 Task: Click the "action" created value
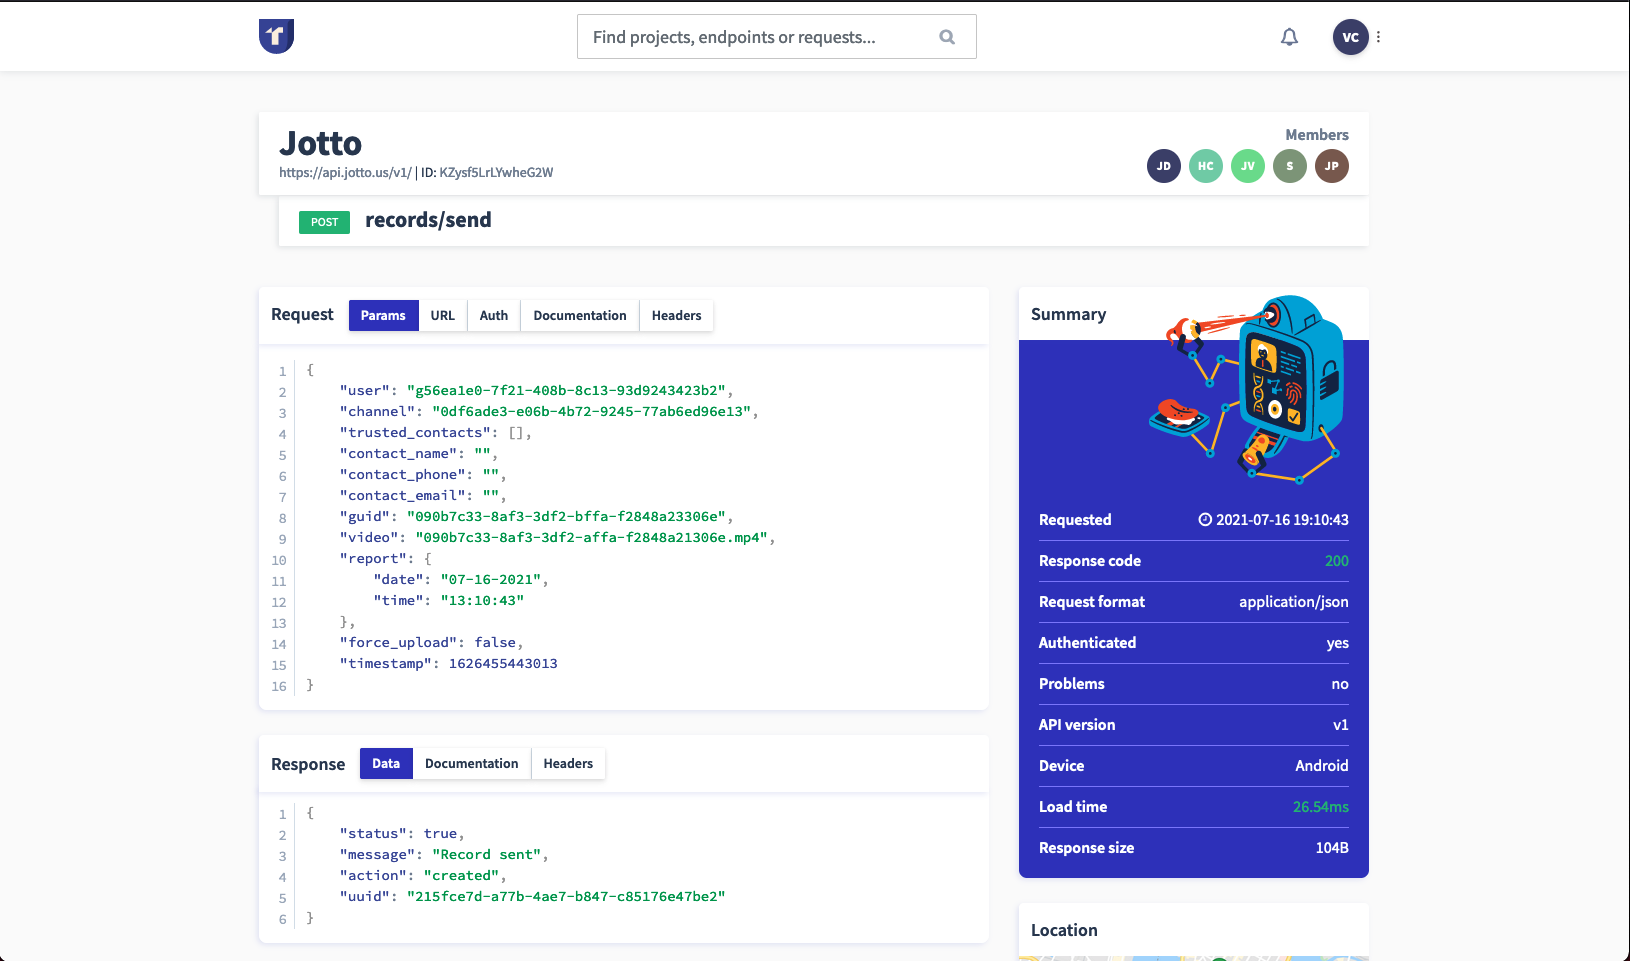coord(461,875)
